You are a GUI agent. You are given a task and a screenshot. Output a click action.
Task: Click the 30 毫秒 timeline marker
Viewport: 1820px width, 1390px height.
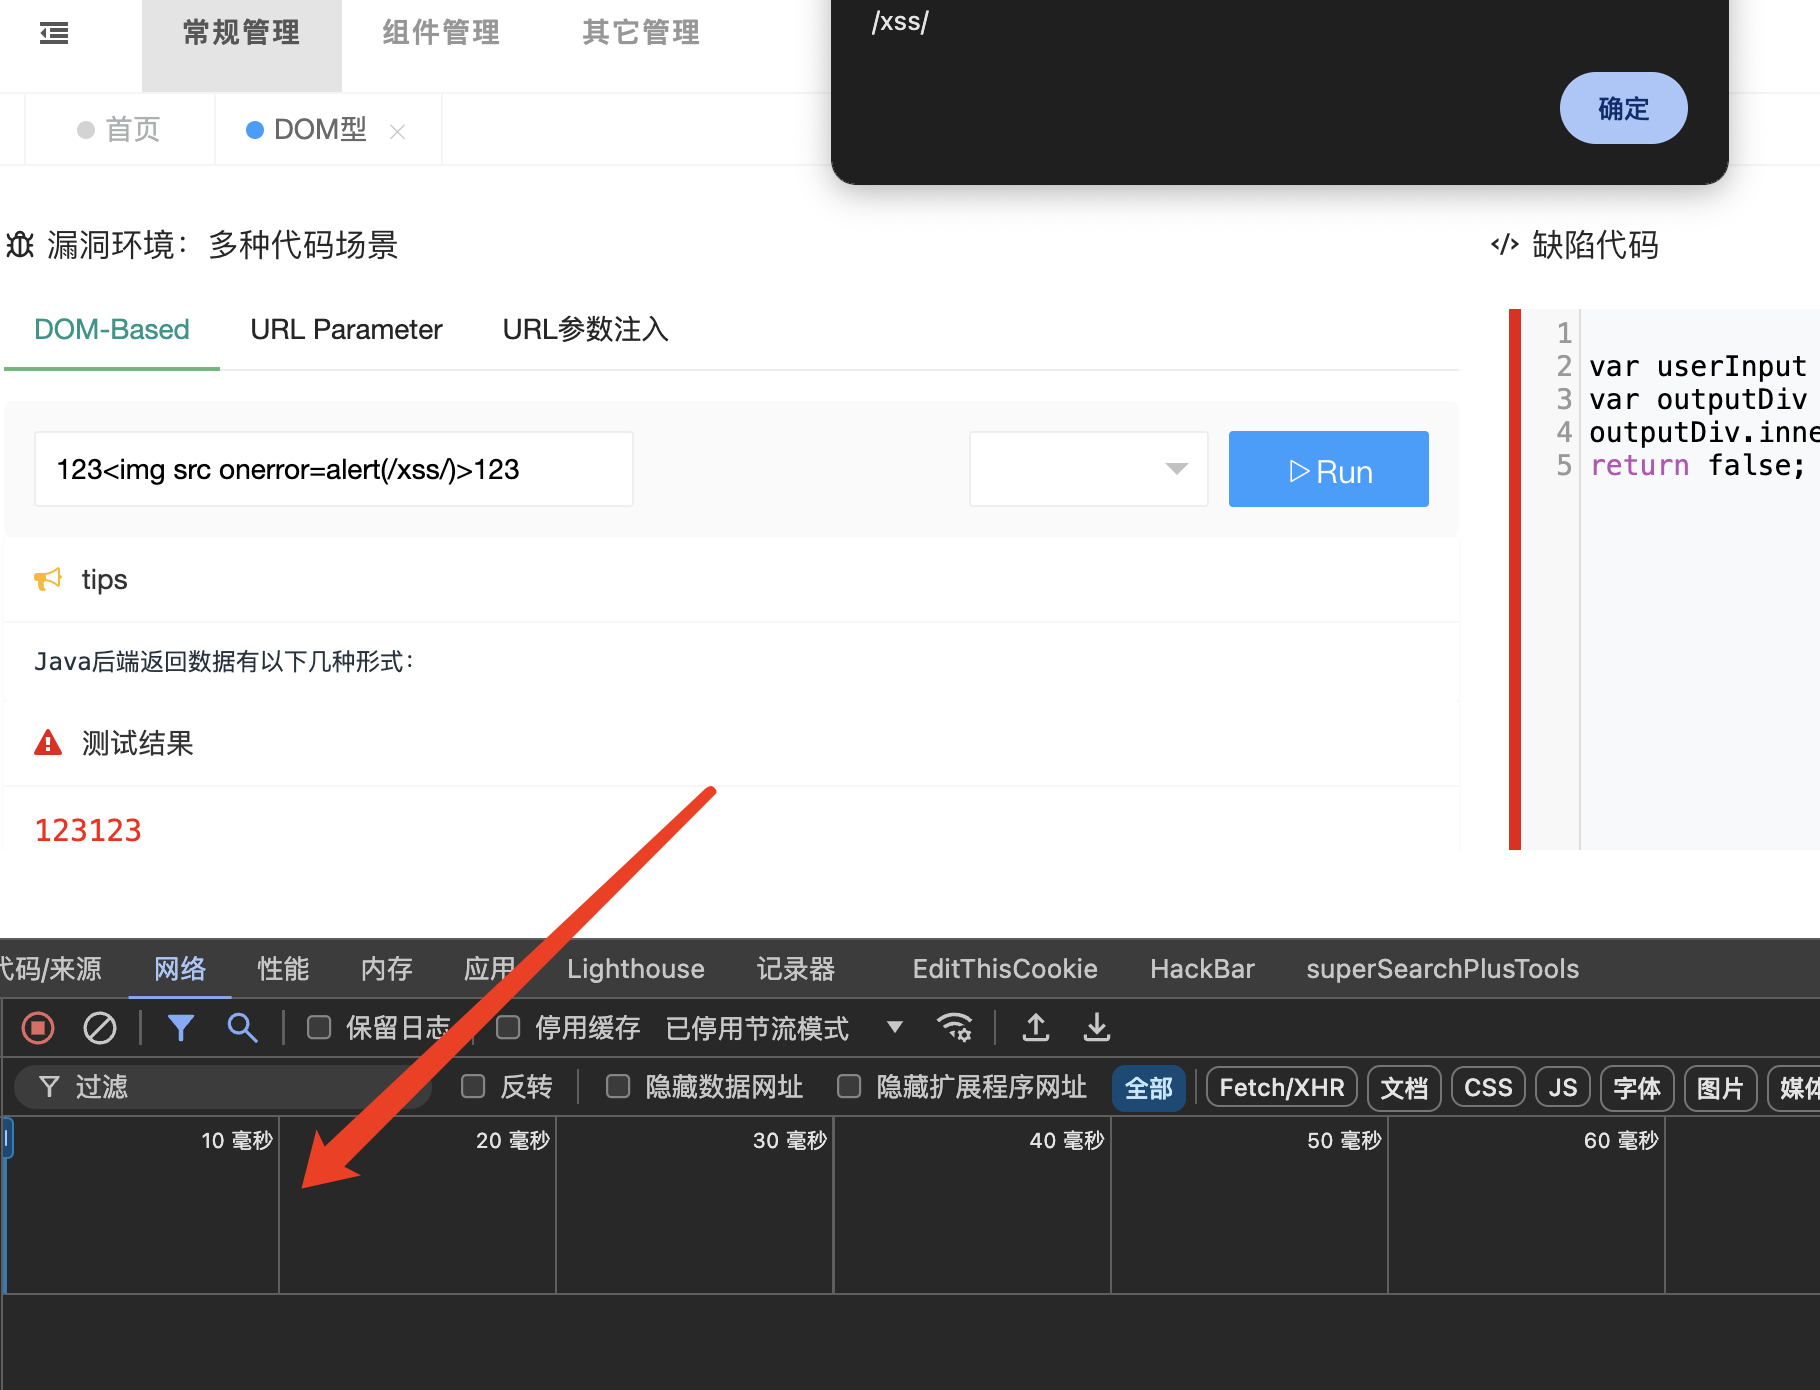[x=789, y=1140]
